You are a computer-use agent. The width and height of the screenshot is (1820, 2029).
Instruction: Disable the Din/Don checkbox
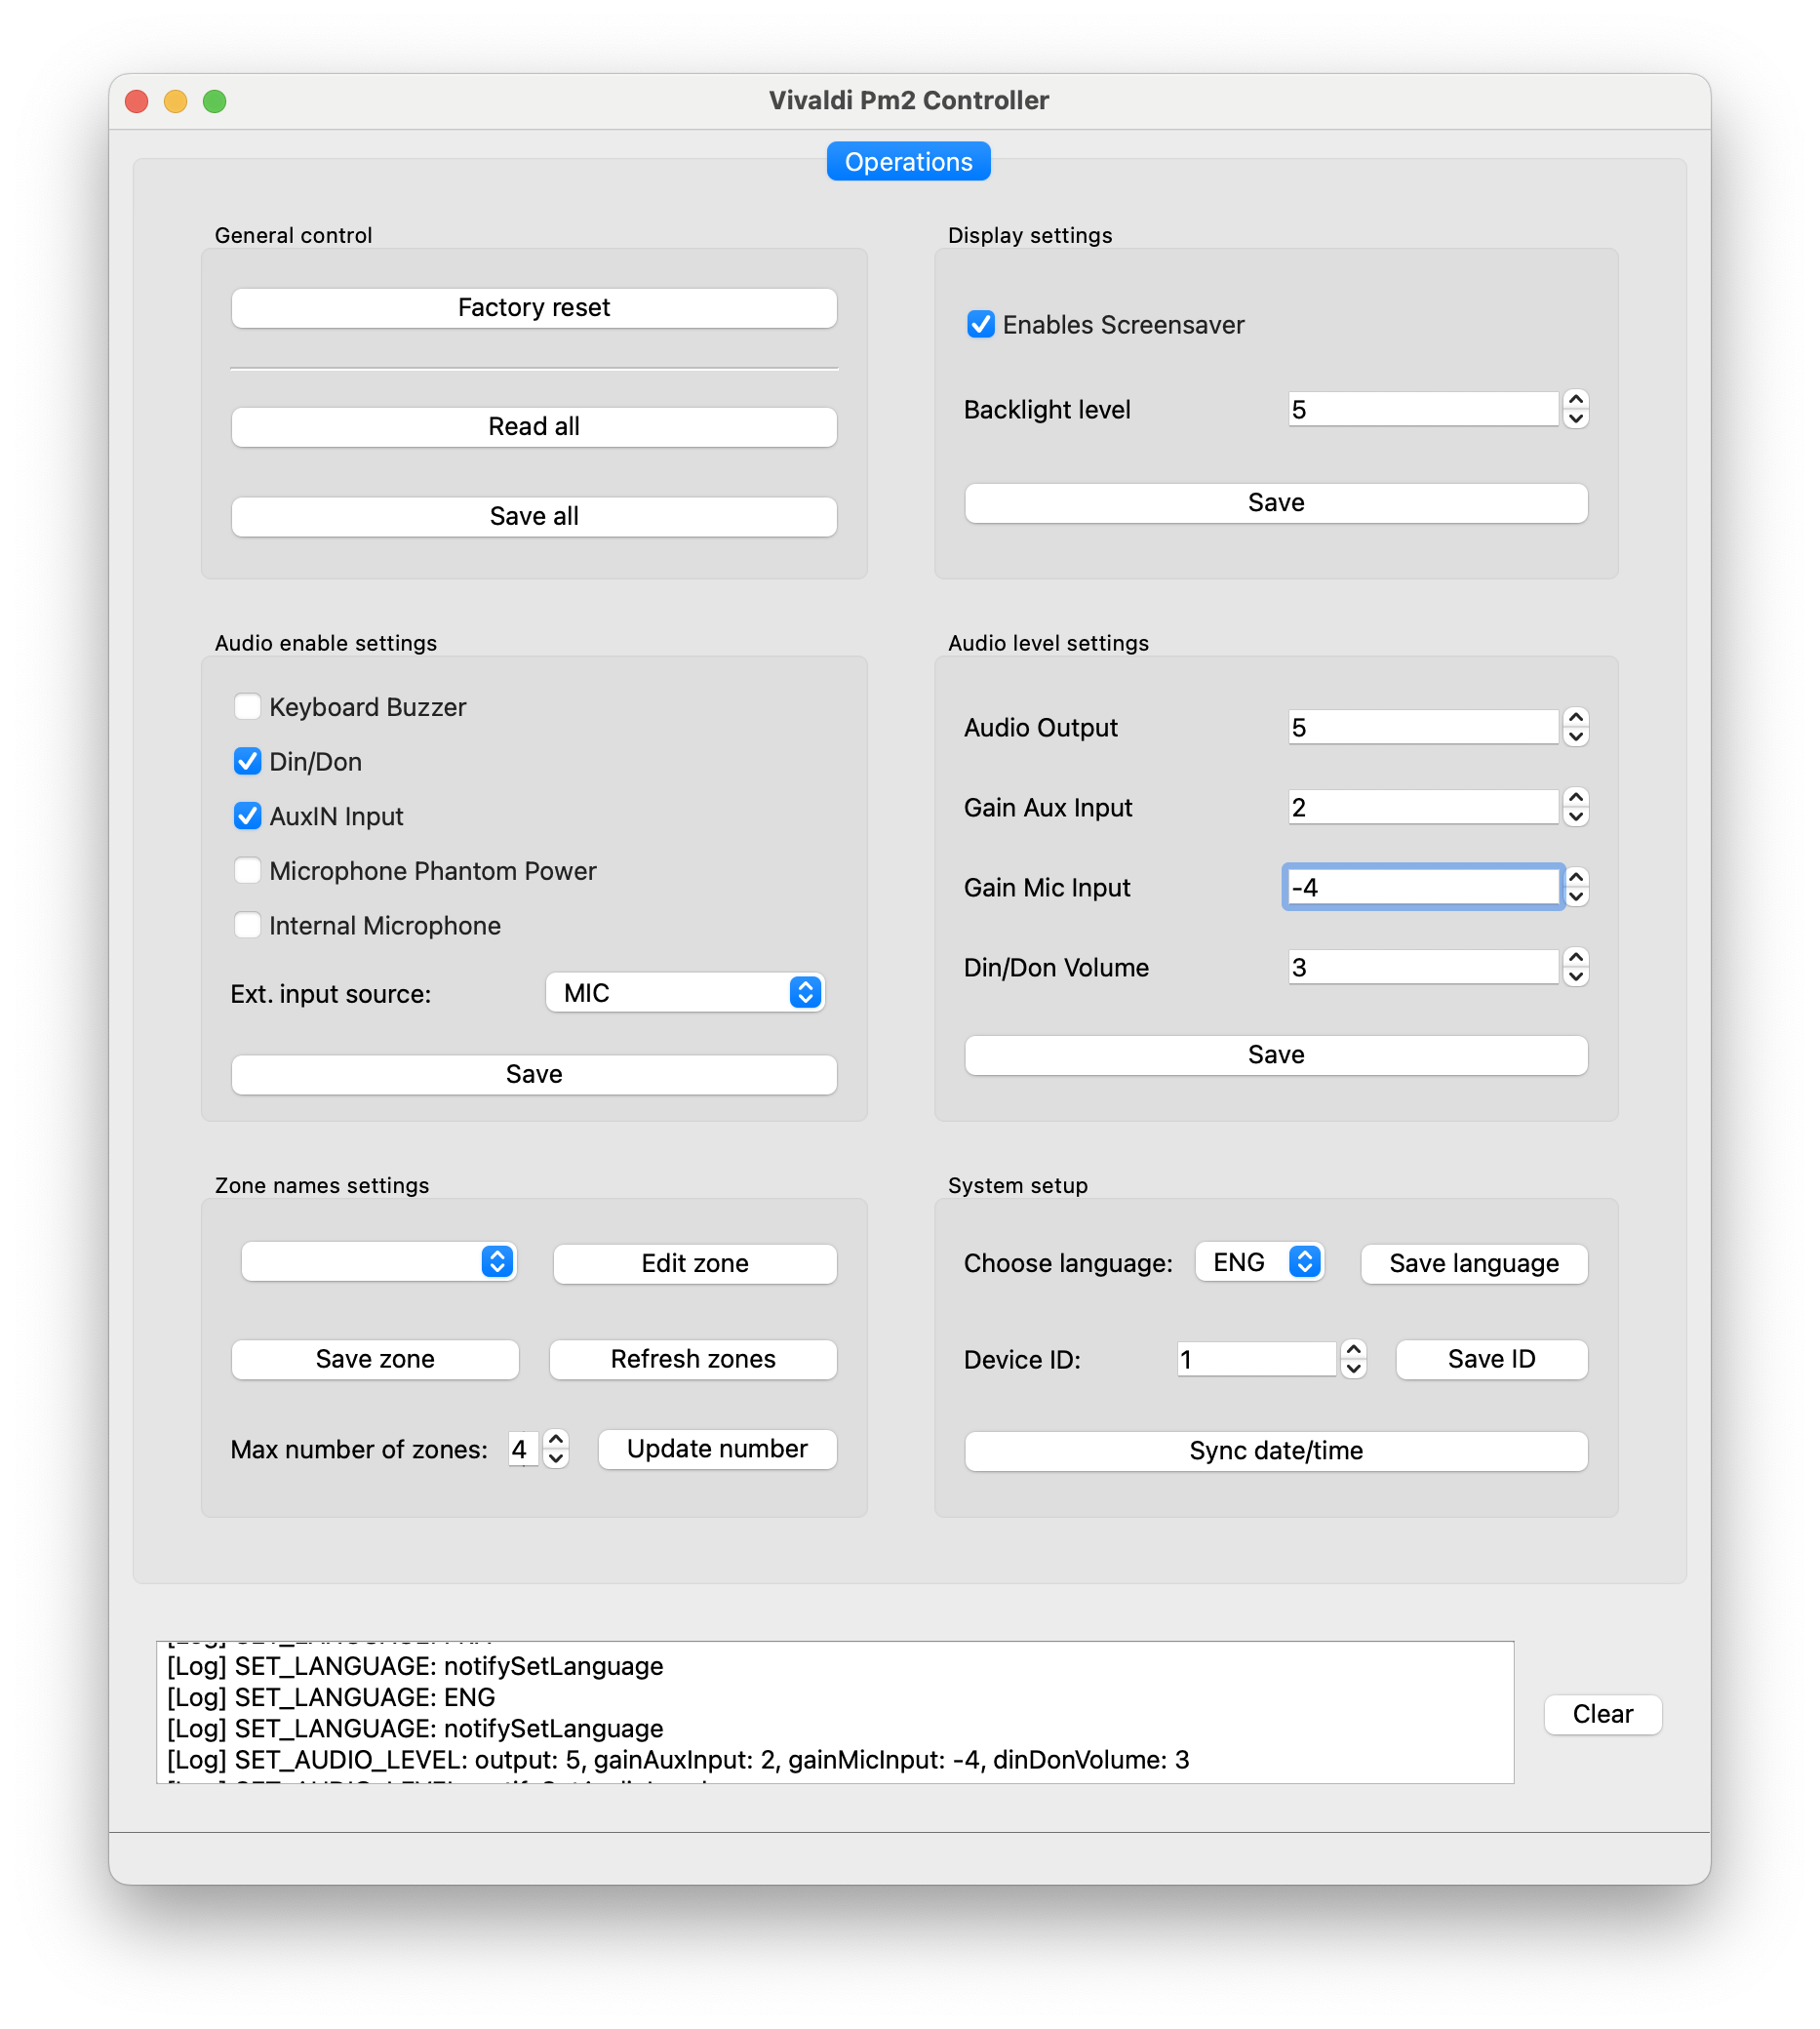(x=247, y=761)
